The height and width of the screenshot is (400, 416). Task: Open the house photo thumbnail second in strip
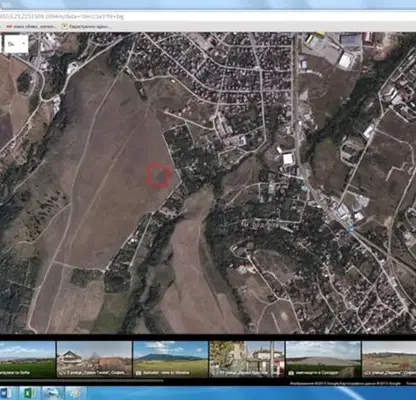pos(94,359)
